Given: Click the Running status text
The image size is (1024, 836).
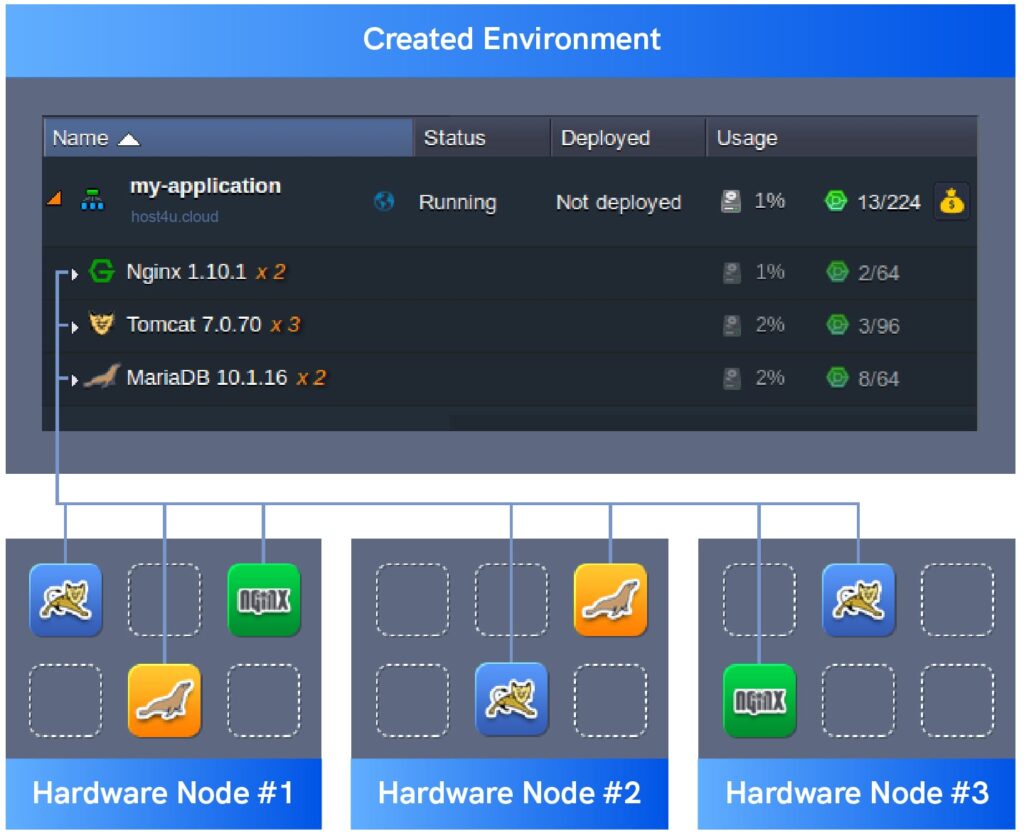Looking at the screenshot, I should [457, 202].
